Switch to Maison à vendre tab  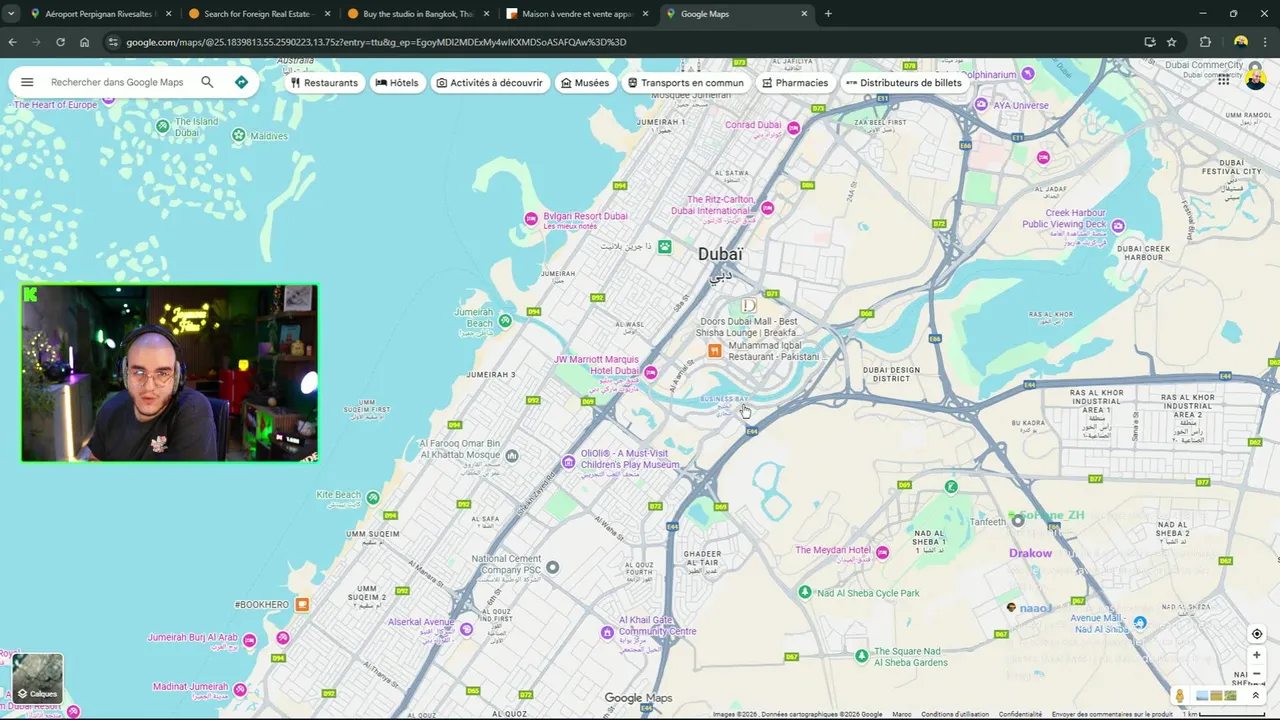tap(577, 14)
